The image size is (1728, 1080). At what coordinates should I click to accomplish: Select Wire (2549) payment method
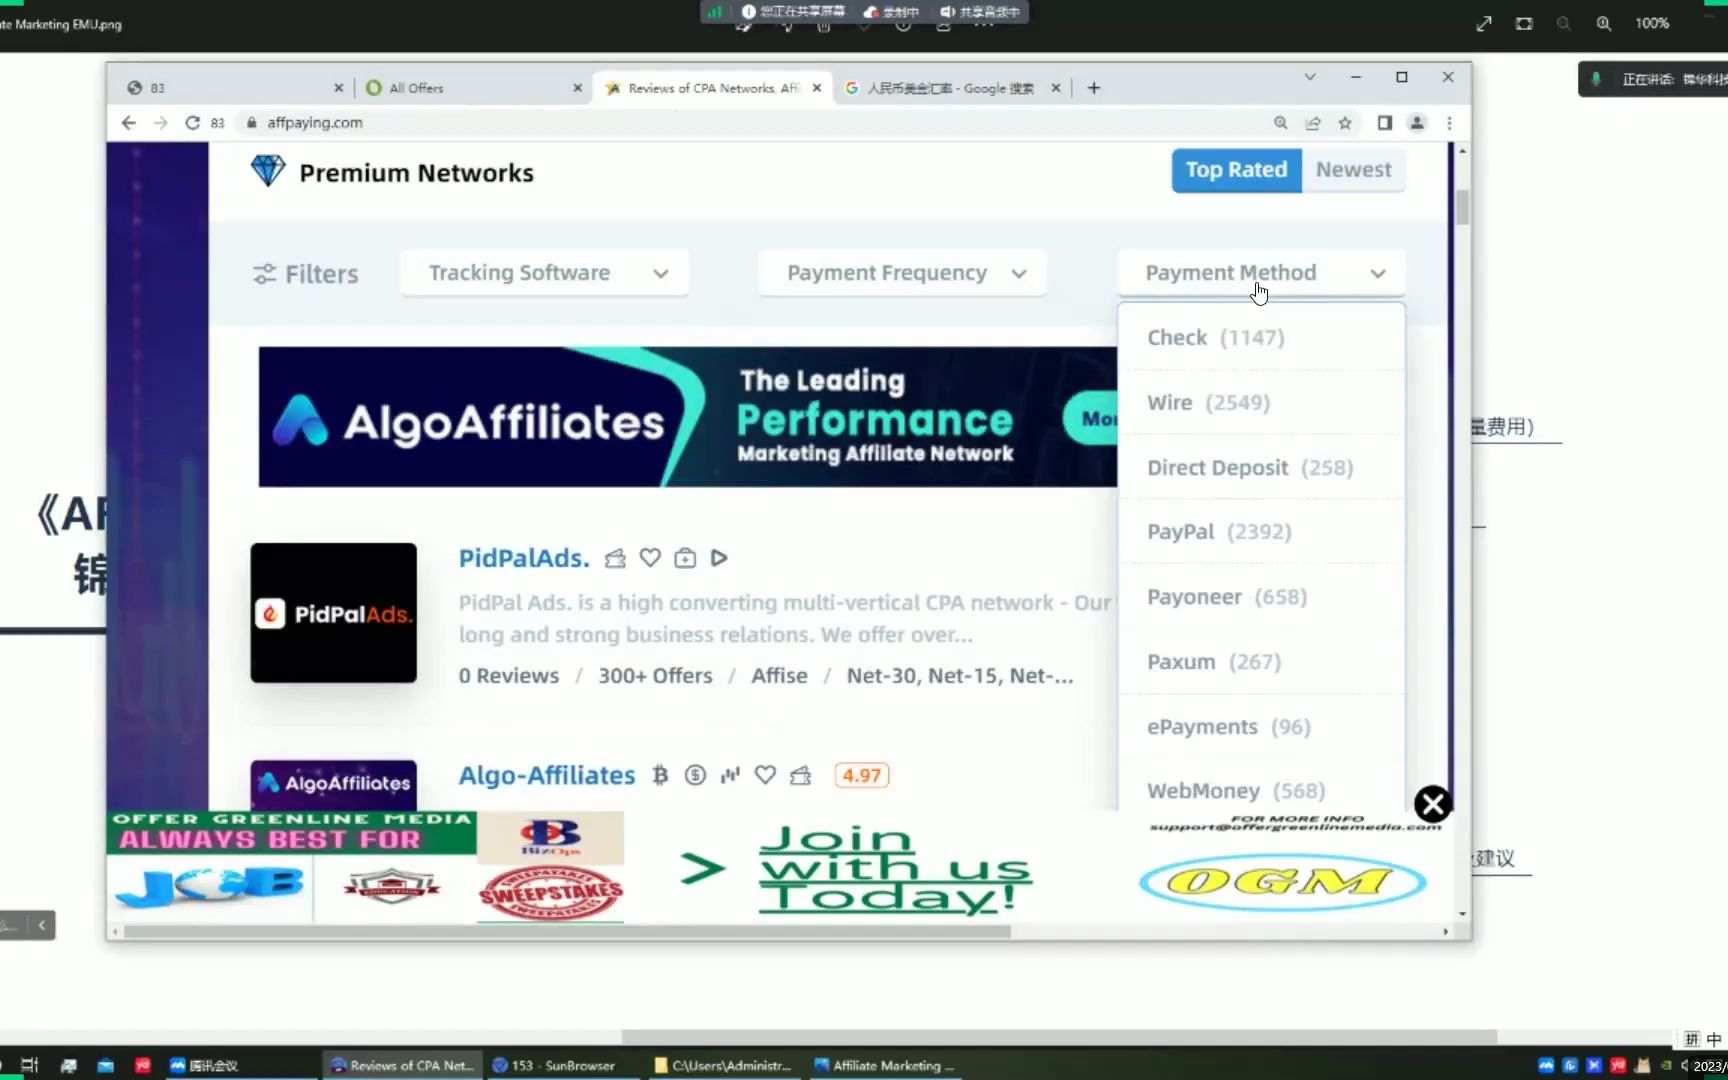coord(1261,403)
